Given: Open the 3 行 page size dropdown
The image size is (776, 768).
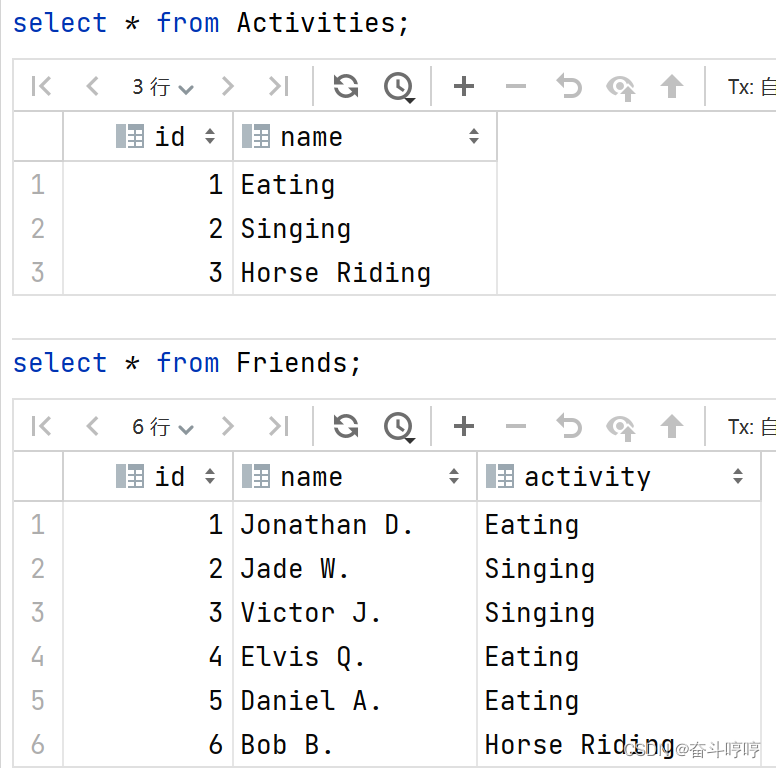Looking at the screenshot, I should click(162, 87).
